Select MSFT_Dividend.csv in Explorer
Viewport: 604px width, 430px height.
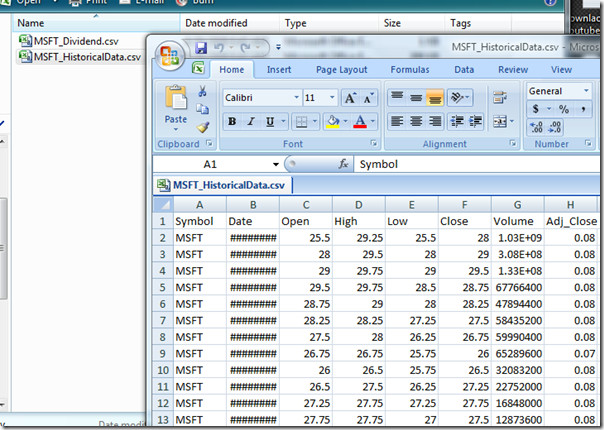(x=69, y=41)
